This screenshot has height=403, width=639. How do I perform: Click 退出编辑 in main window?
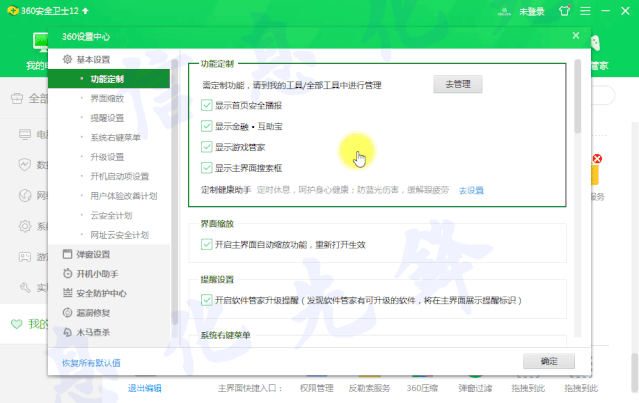pos(145,388)
